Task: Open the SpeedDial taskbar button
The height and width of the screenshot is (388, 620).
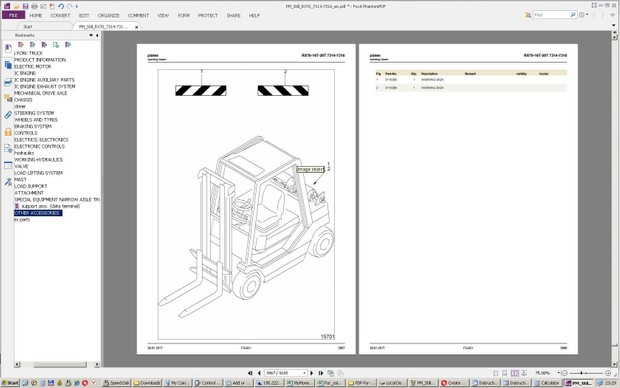Action: tap(116, 383)
